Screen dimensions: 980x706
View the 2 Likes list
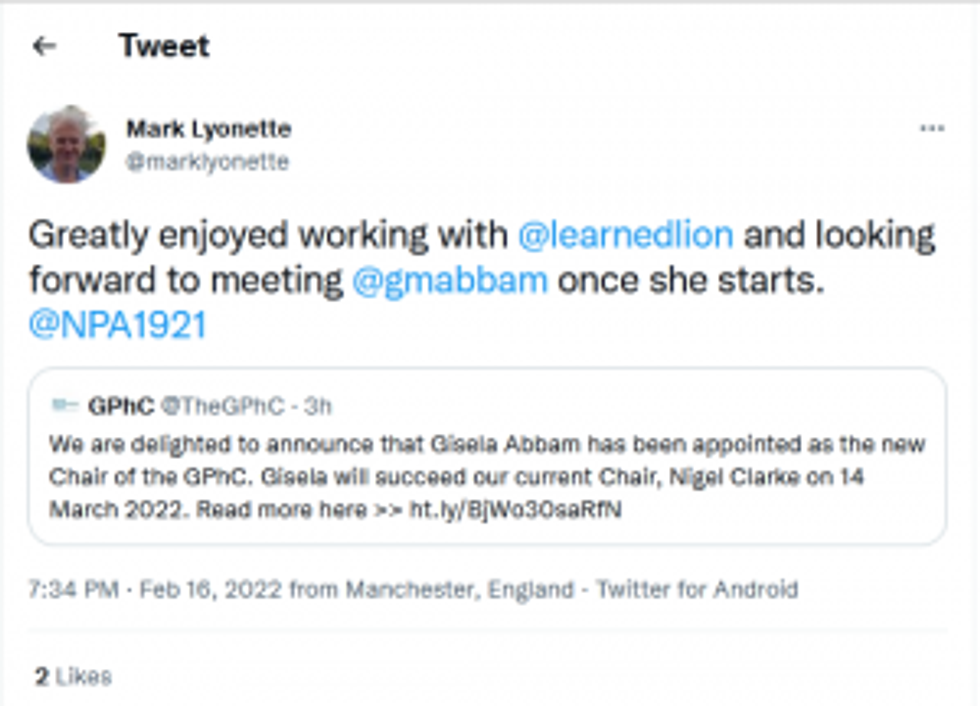pos(73,677)
